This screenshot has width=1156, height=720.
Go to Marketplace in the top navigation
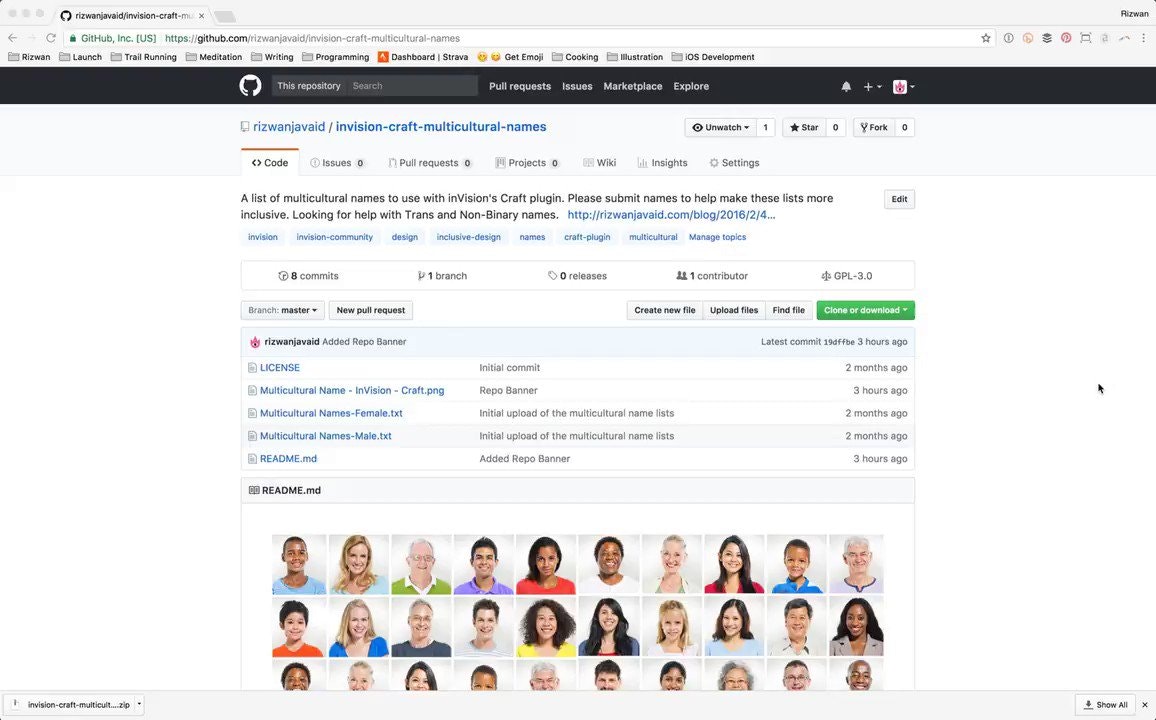pos(633,86)
